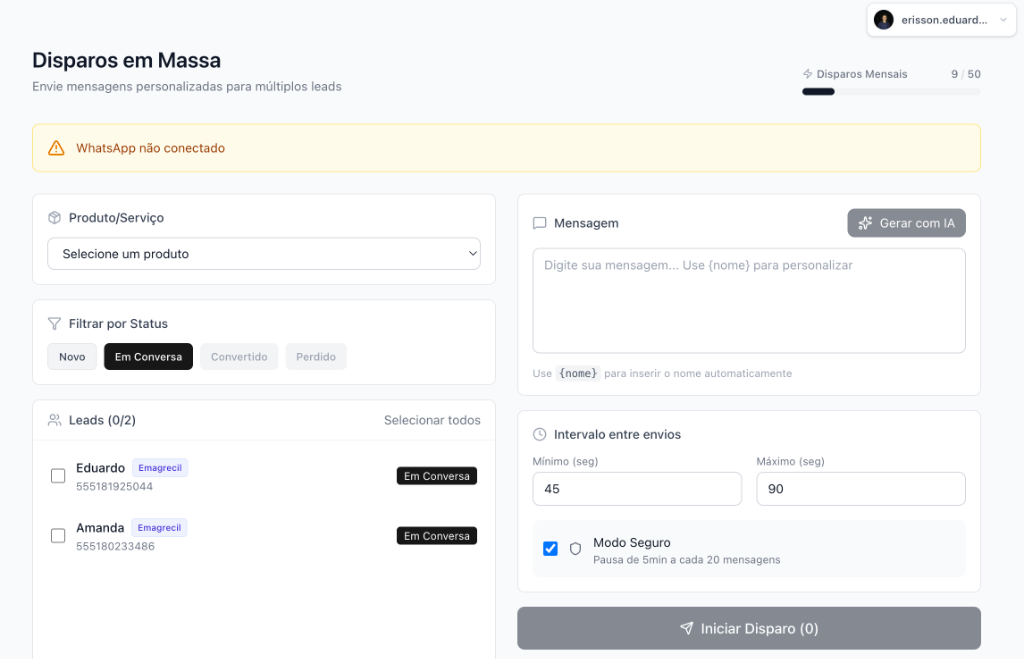
Task: Open the Selecione um produto dropdown
Action: coord(264,254)
